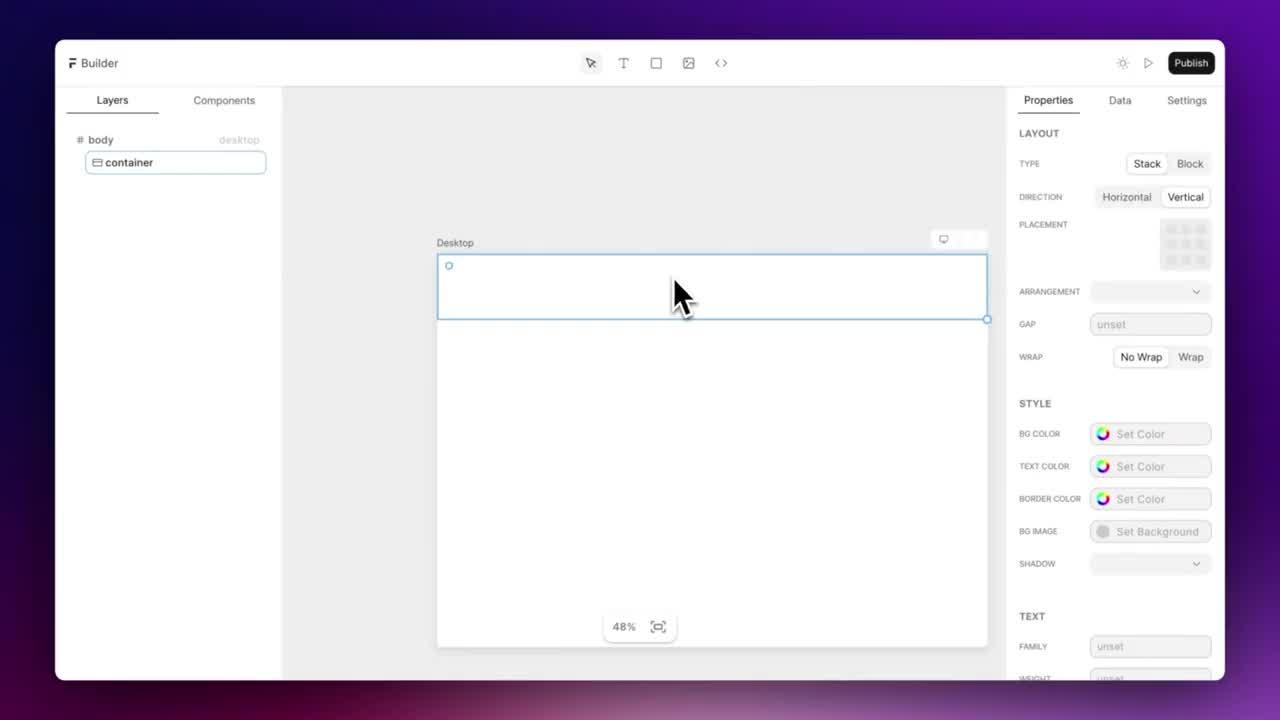
Task: Click the fit-to-screen zoom icon
Action: (658, 627)
